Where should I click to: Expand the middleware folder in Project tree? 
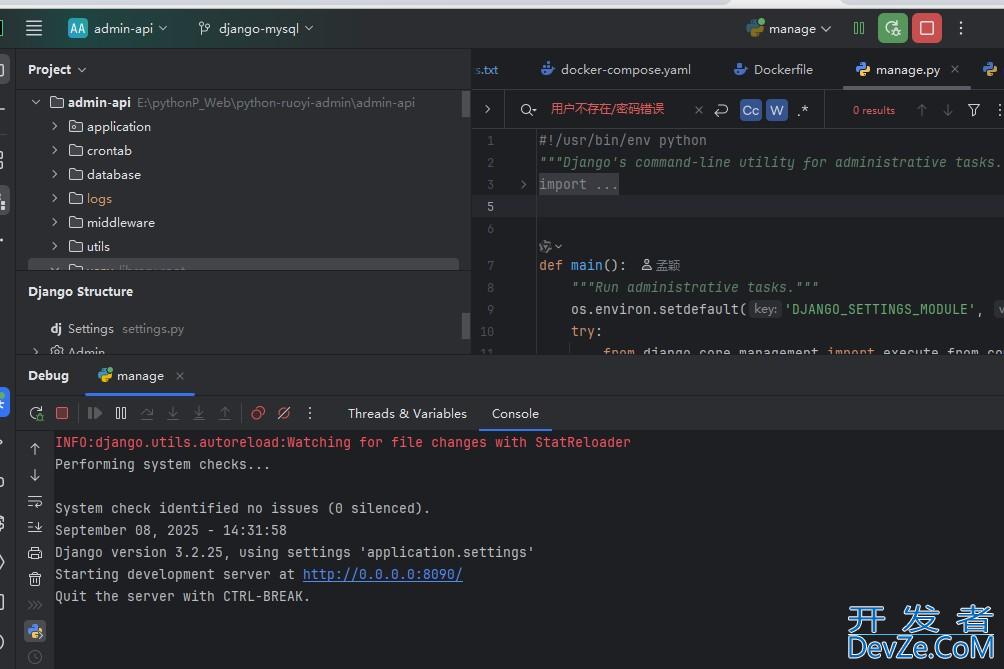(55, 222)
